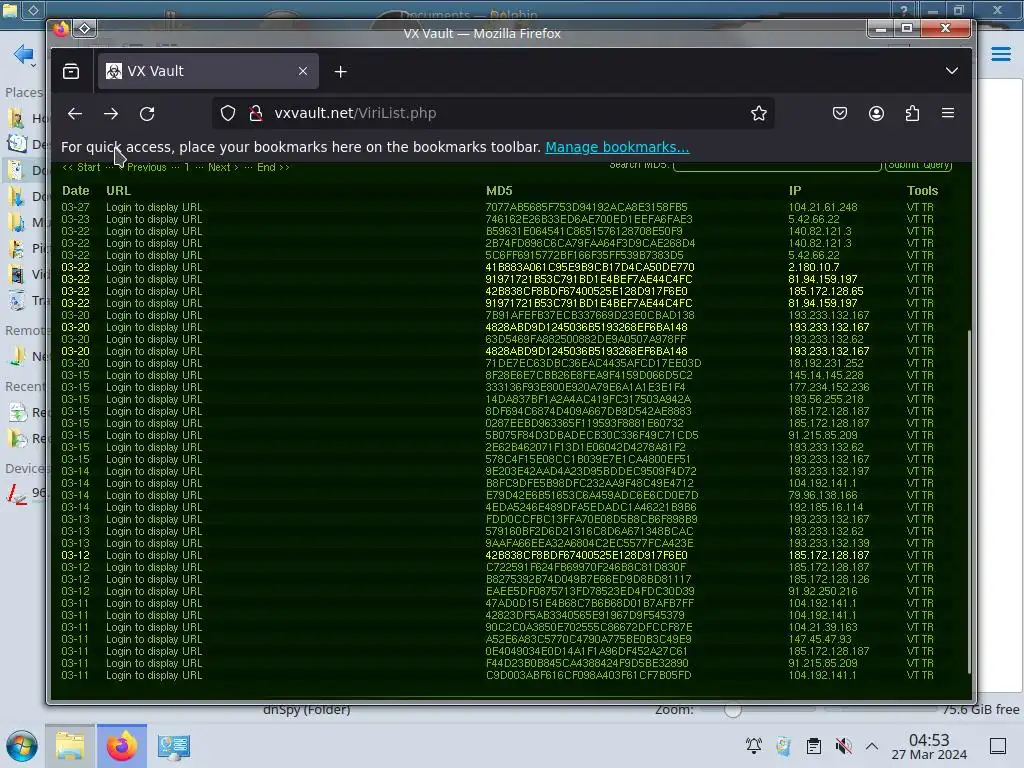Click the insecure connection lock icon
The image size is (1024, 768).
pyautogui.click(x=256, y=114)
